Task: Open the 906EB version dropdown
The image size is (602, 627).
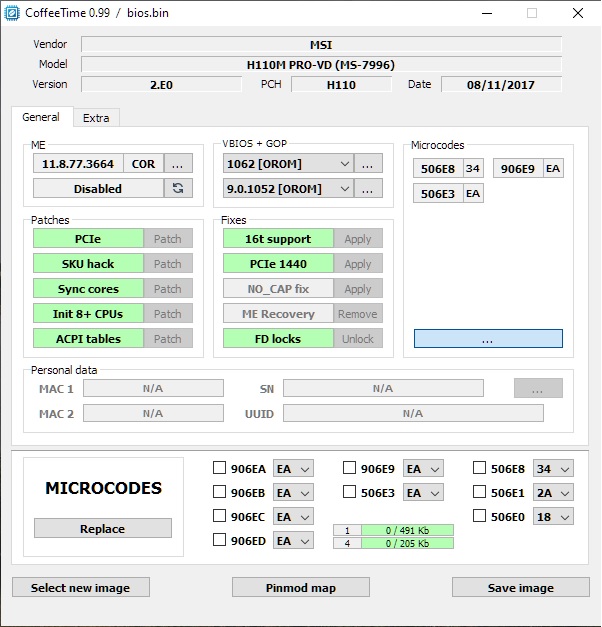Action: pyautogui.click(x=293, y=492)
